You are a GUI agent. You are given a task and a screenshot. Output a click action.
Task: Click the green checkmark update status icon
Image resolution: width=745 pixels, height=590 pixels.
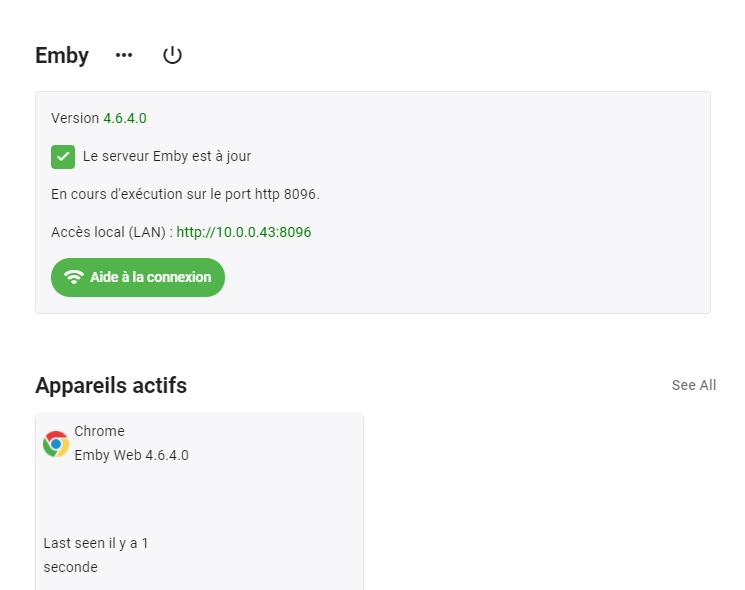click(x=63, y=157)
